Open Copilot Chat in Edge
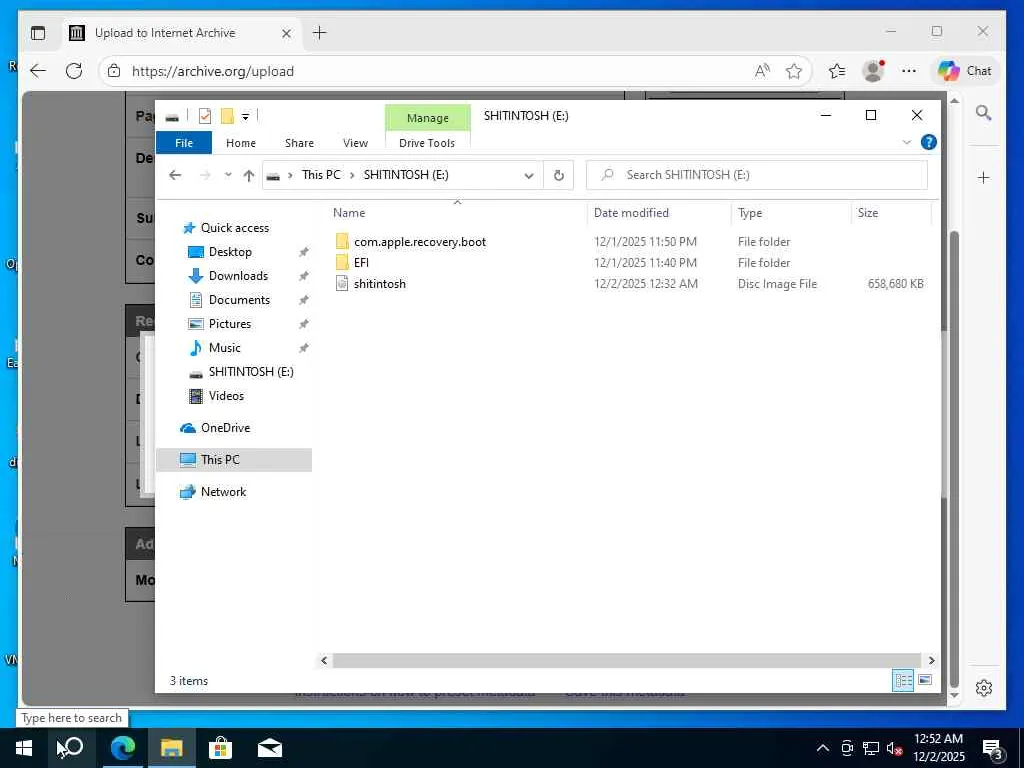 [965, 71]
